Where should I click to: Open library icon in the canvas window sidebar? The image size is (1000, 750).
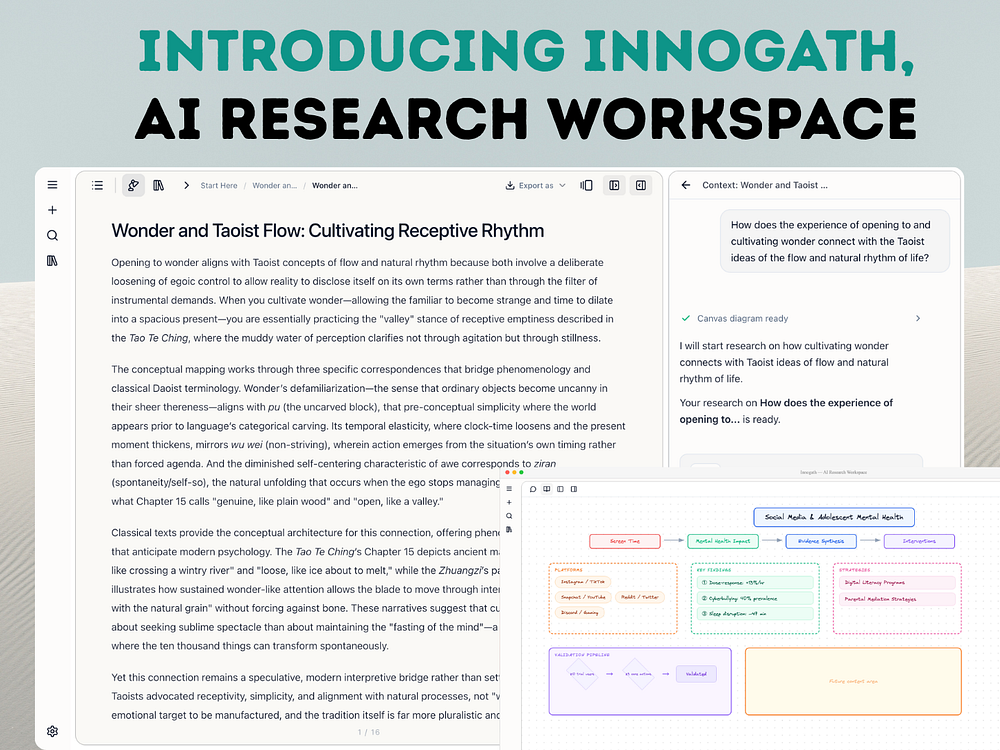click(x=509, y=529)
